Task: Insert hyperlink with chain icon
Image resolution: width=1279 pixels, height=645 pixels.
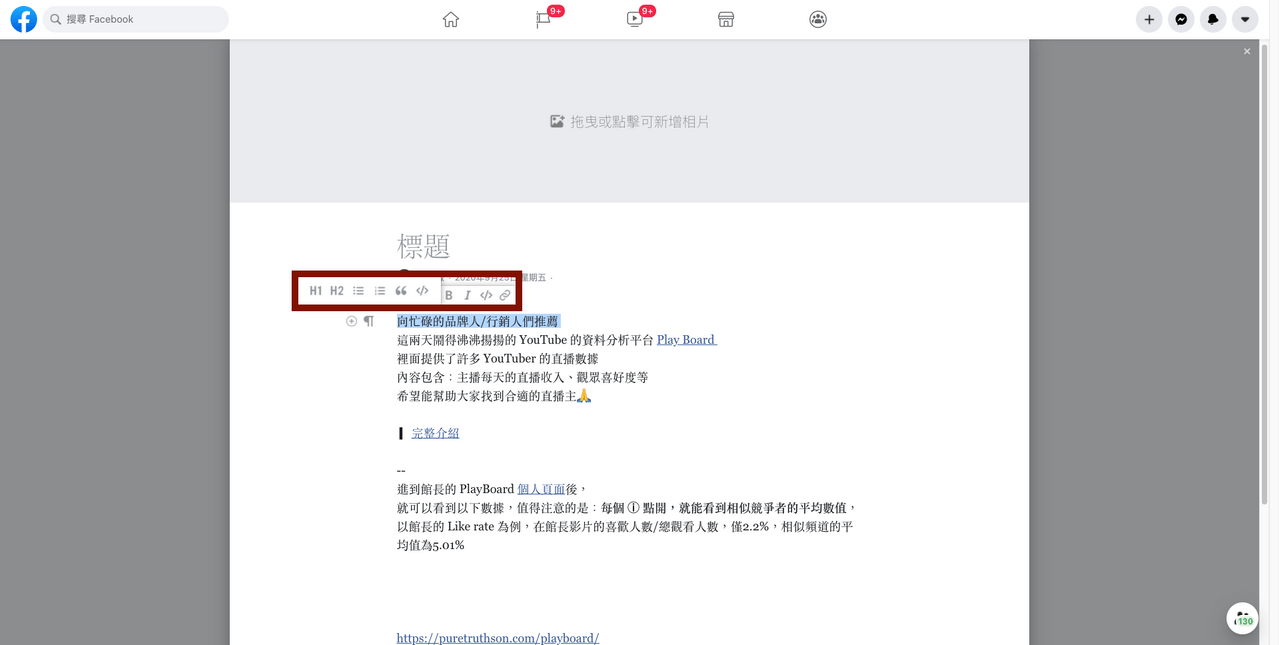Action: click(505, 295)
